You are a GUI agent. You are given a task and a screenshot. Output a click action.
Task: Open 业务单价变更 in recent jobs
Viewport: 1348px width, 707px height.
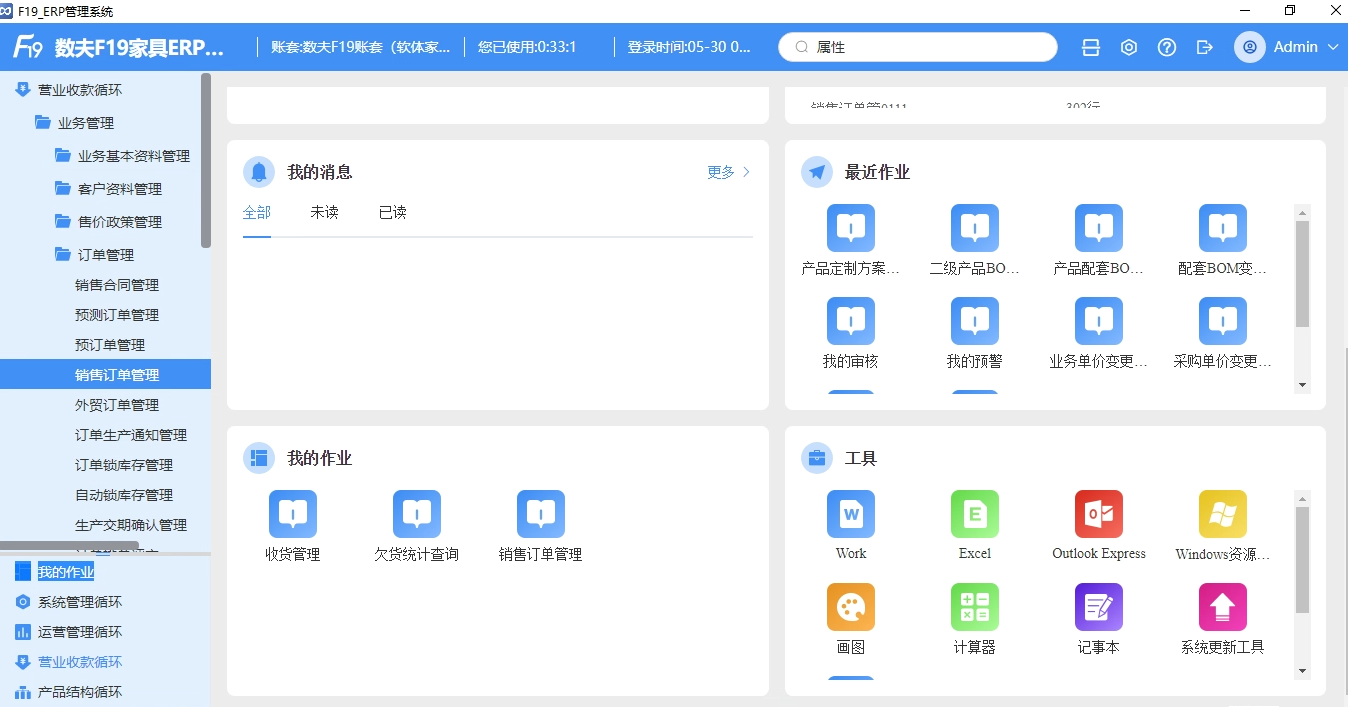pyautogui.click(x=1099, y=321)
